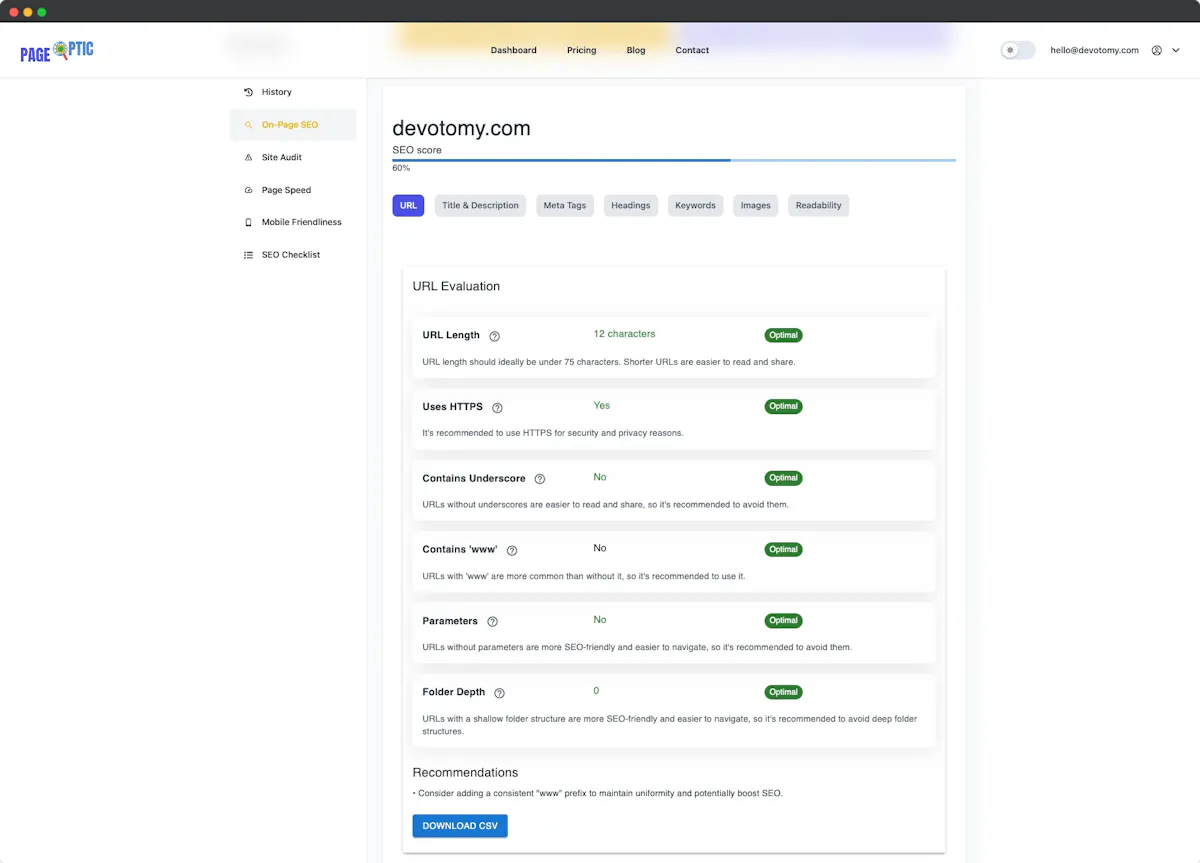Switch to the Headings tab
This screenshot has height=863, width=1200.
(631, 206)
